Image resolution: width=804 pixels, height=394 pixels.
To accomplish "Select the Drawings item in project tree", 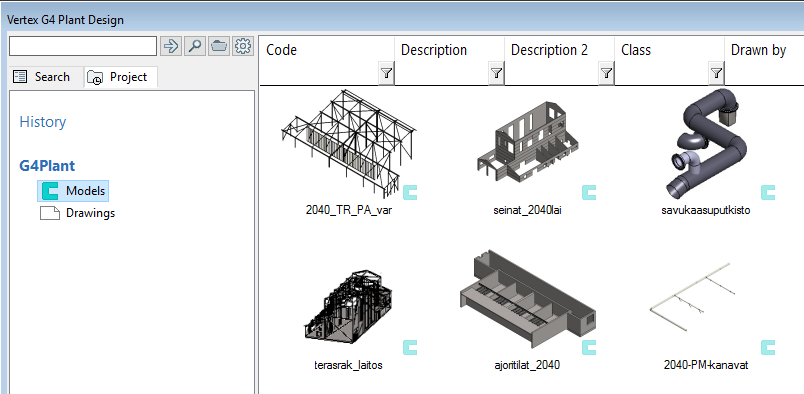I will (77, 213).
